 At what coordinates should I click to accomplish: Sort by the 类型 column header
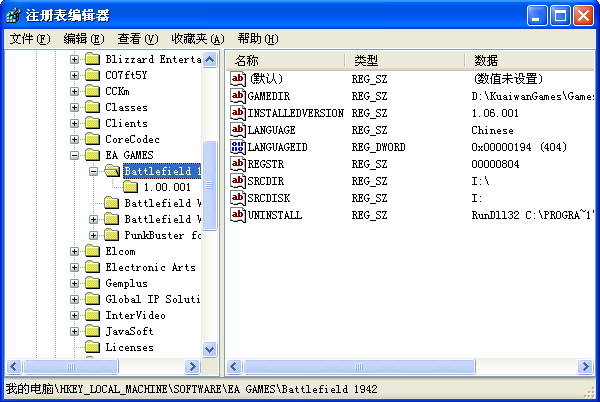tap(405, 60)
